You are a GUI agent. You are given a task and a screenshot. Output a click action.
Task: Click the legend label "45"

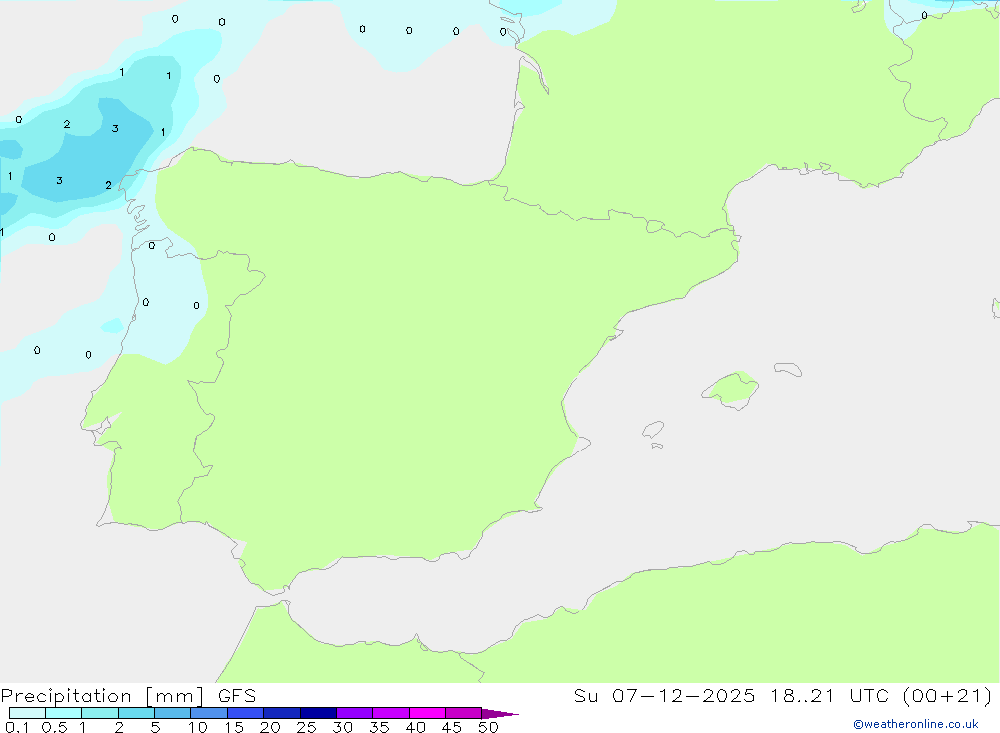tap(452, 727)
